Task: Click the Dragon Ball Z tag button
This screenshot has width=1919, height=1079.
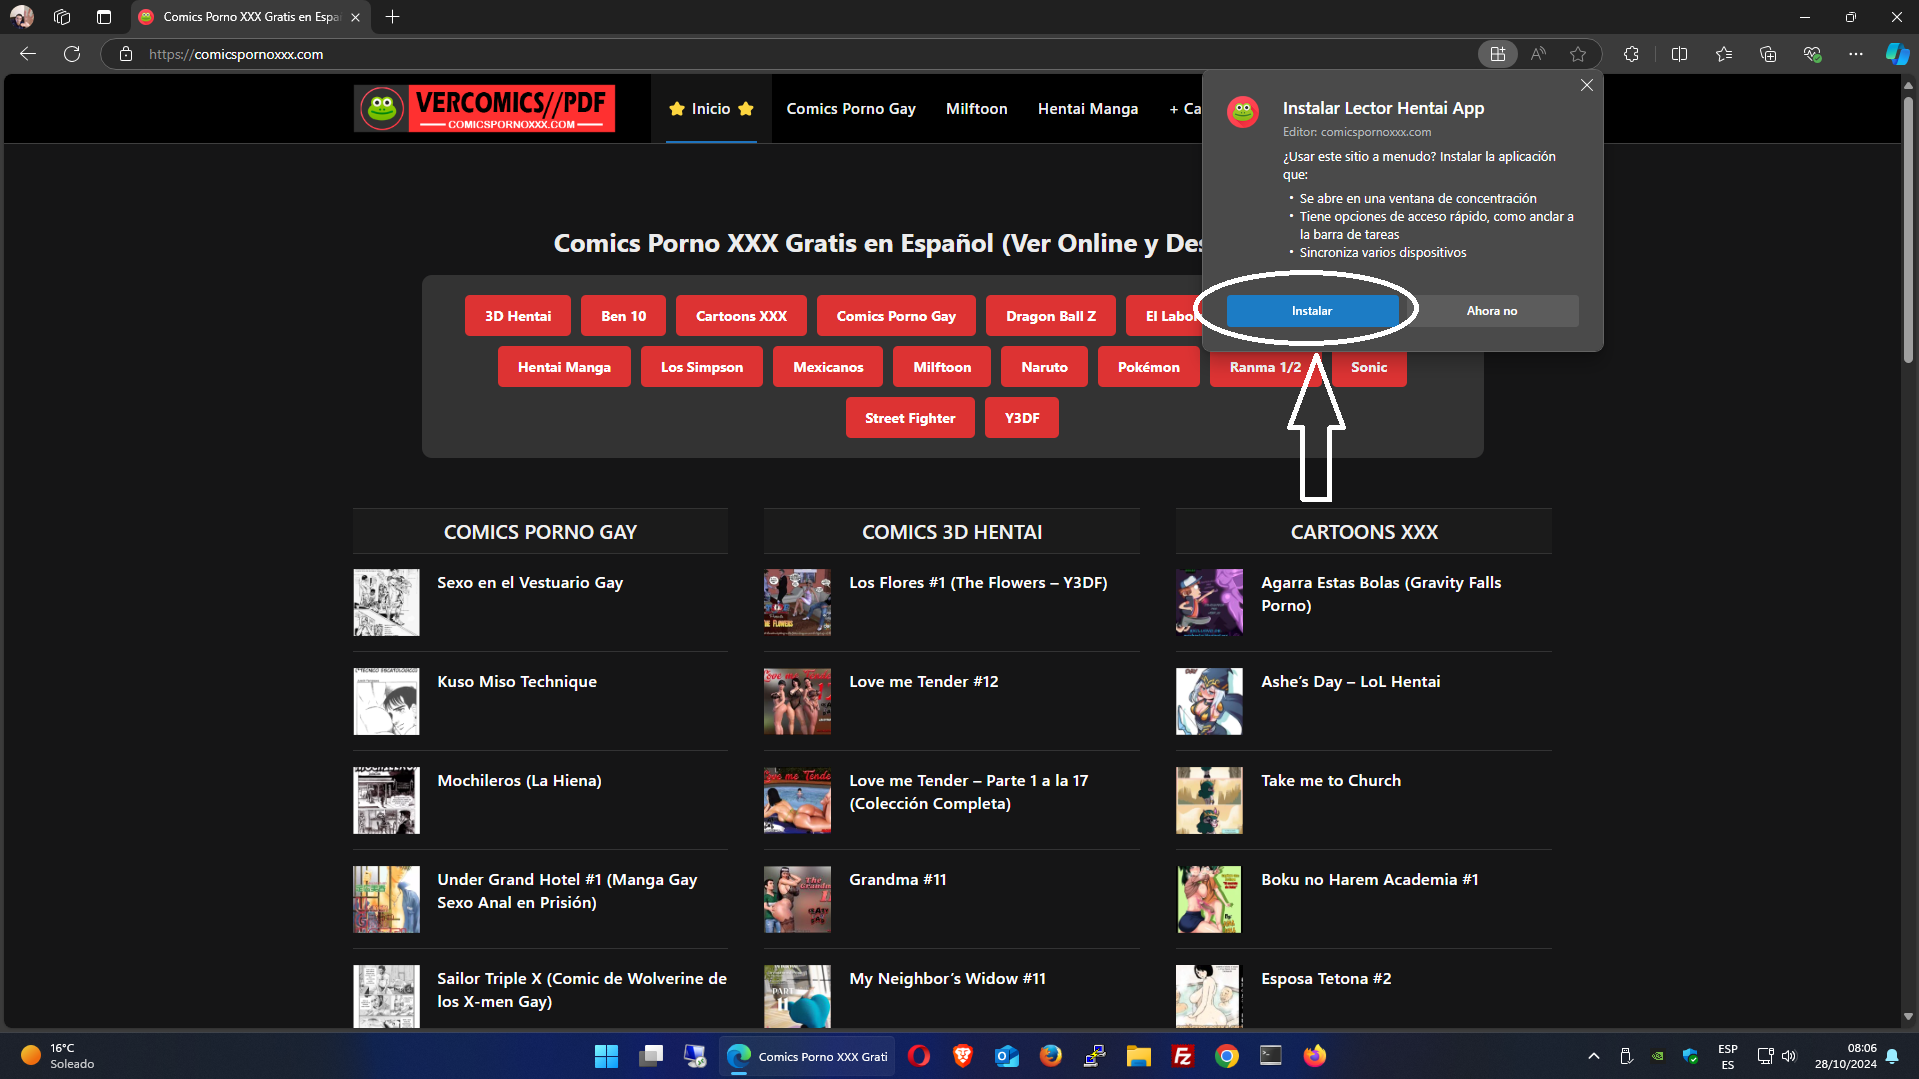Action: tap(1051, 316)
